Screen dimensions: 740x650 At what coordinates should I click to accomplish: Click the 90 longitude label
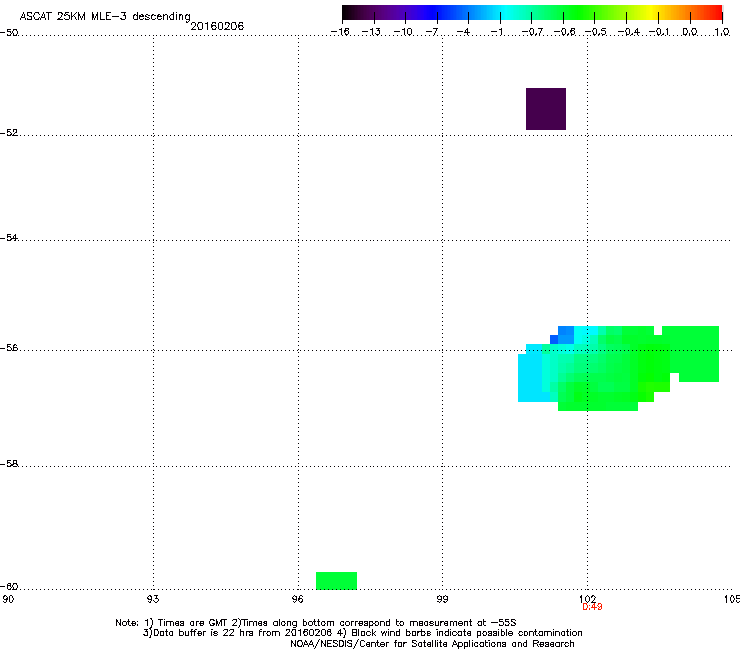click(8, 599)
